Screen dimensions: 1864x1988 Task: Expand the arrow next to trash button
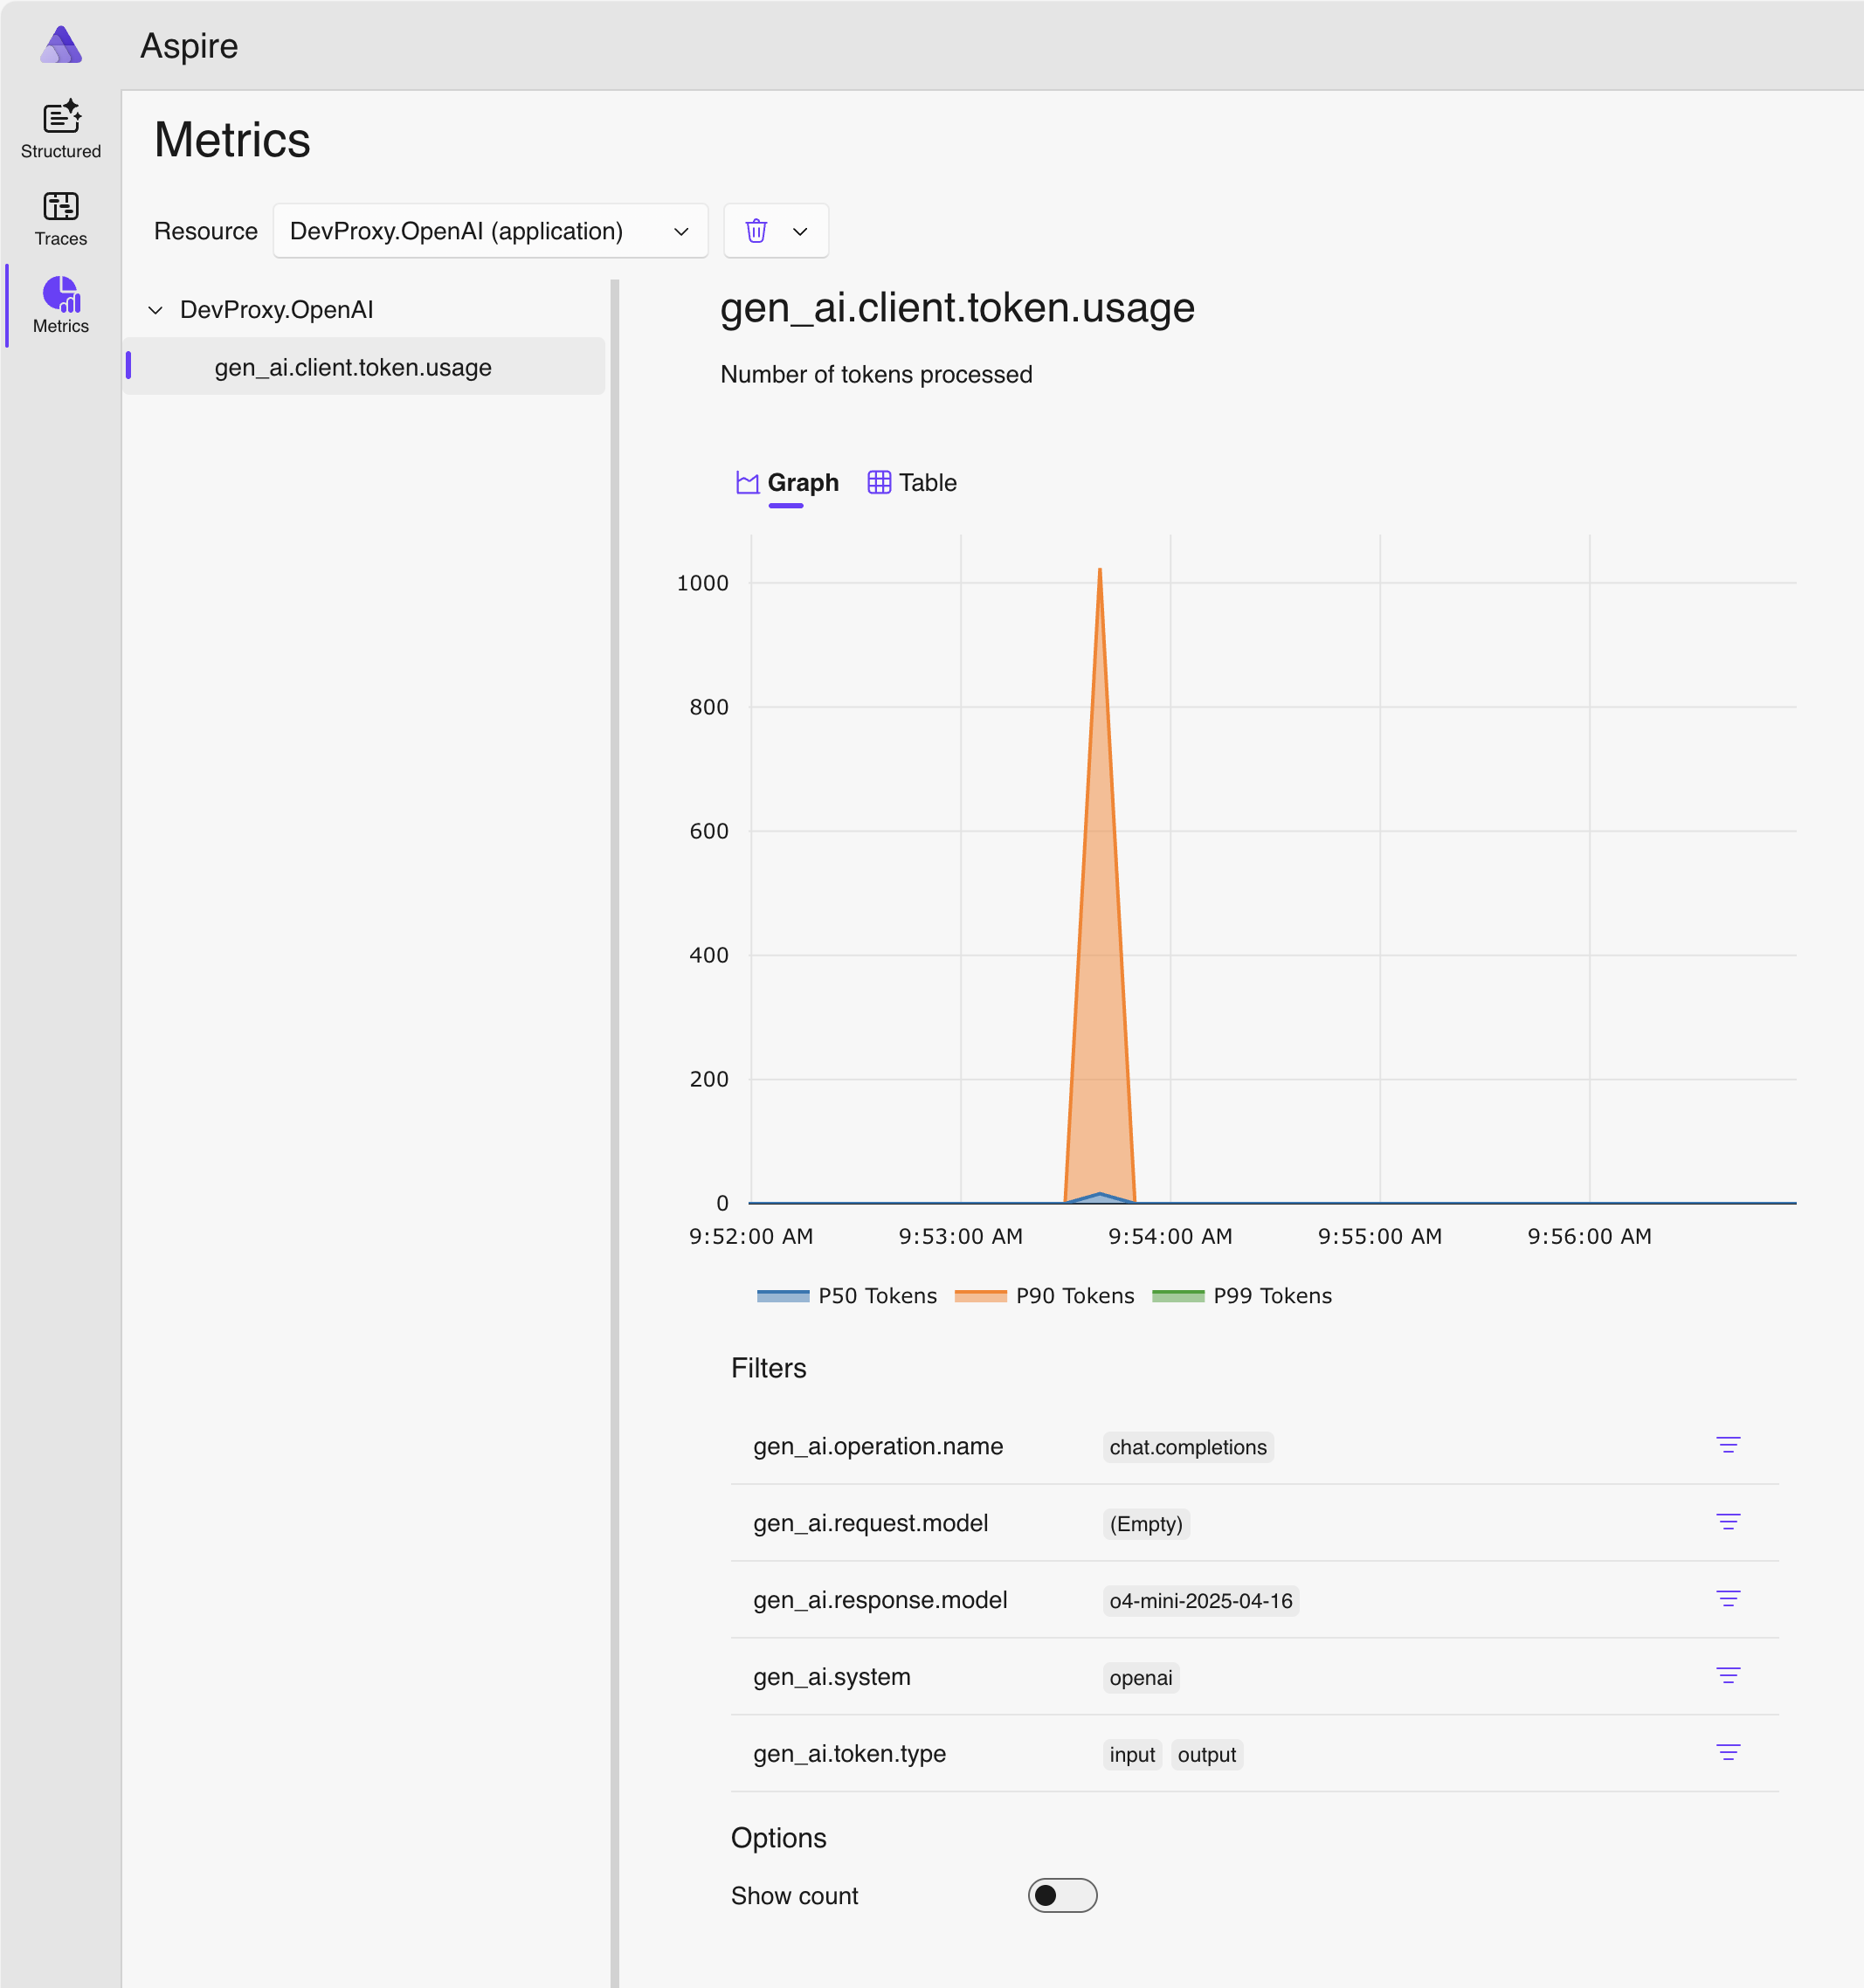click(800, 231)
